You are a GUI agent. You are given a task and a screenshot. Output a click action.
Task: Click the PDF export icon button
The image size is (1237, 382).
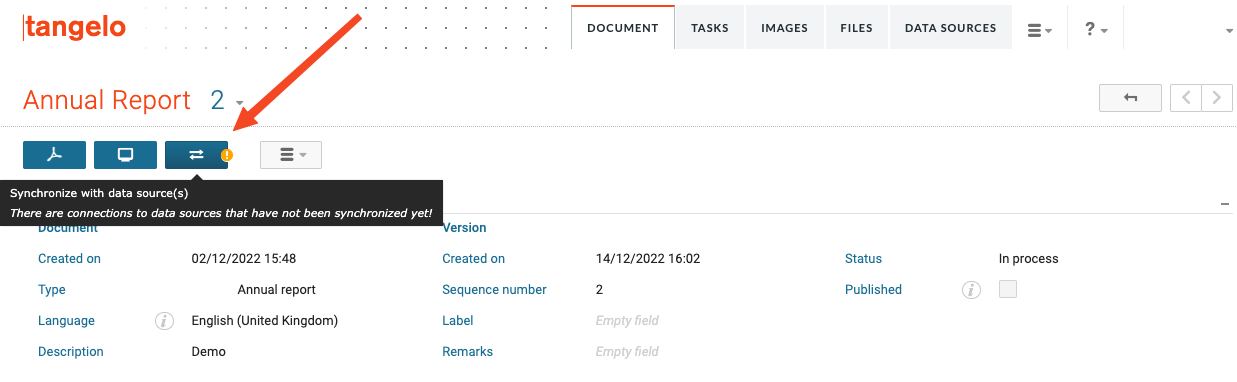click(x=54, y=155)
